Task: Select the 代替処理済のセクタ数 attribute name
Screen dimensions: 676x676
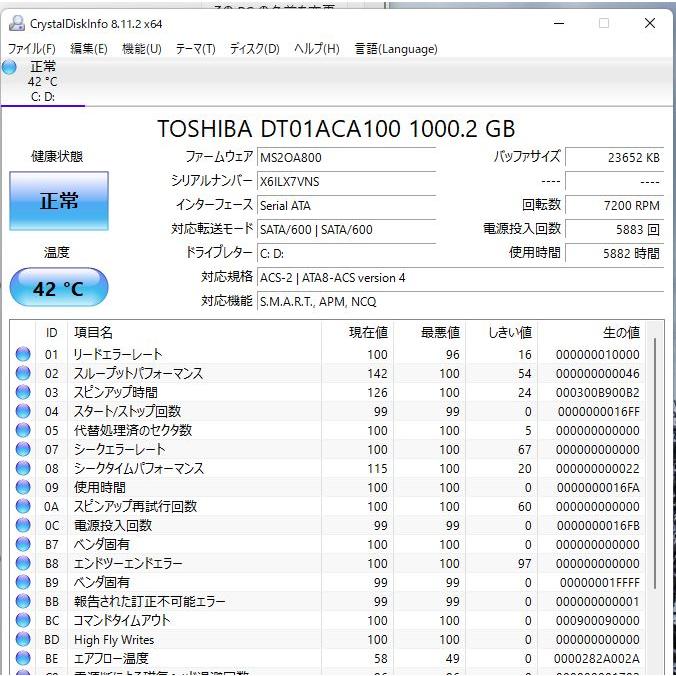Action: pyautogui.click(x=132, y=430)
